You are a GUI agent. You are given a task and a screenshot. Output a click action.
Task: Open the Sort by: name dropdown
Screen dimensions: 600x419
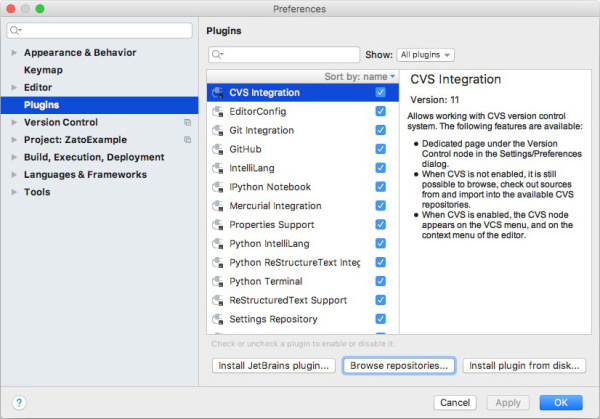(359, 77)
